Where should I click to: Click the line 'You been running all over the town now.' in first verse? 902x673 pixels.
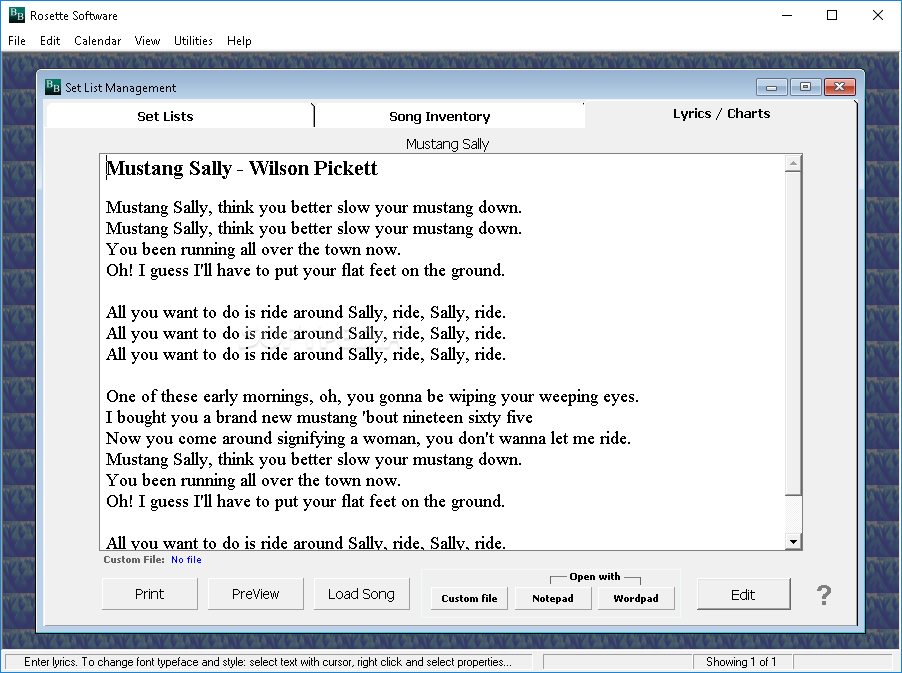[253, 250]
